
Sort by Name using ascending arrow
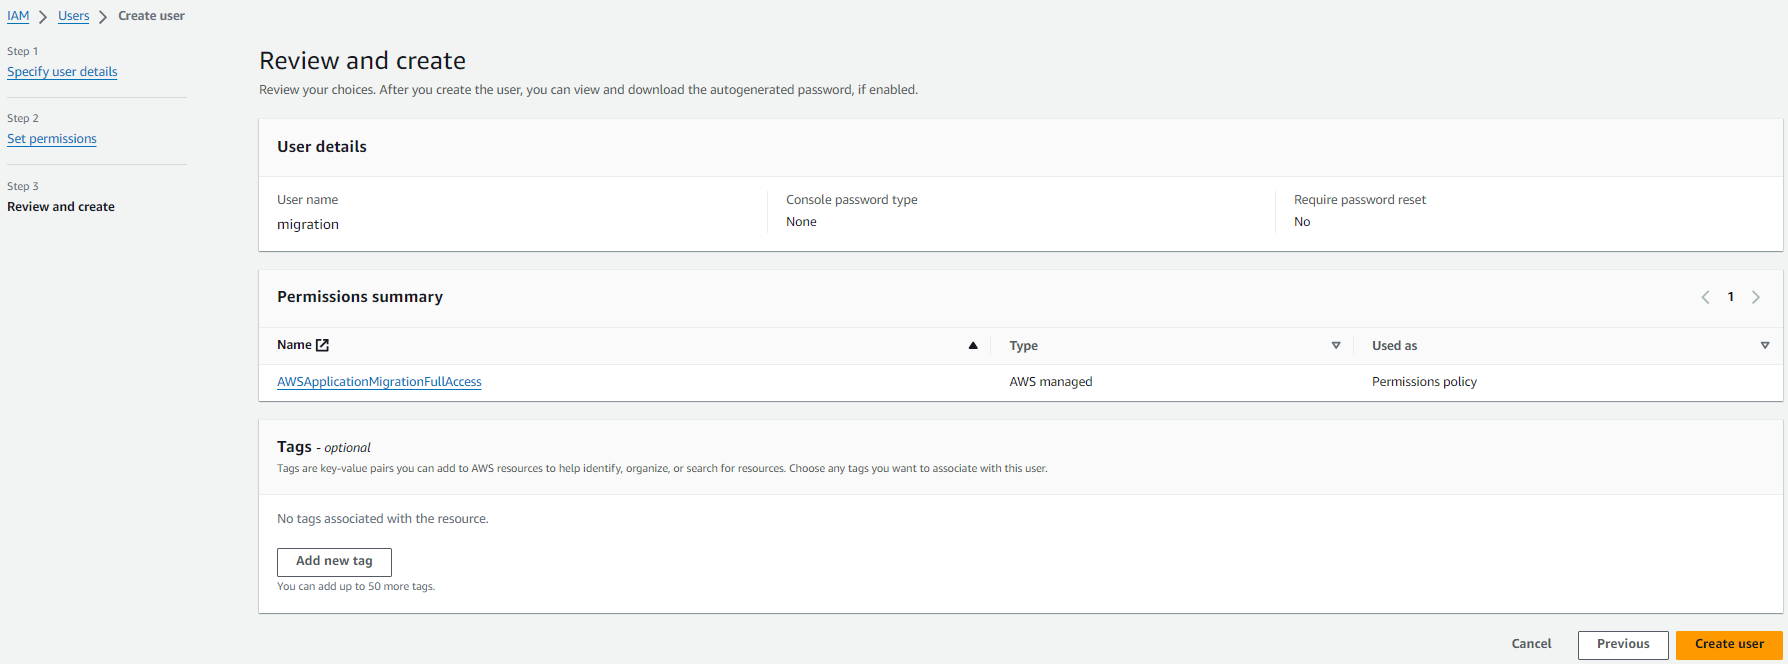point(972,345)
